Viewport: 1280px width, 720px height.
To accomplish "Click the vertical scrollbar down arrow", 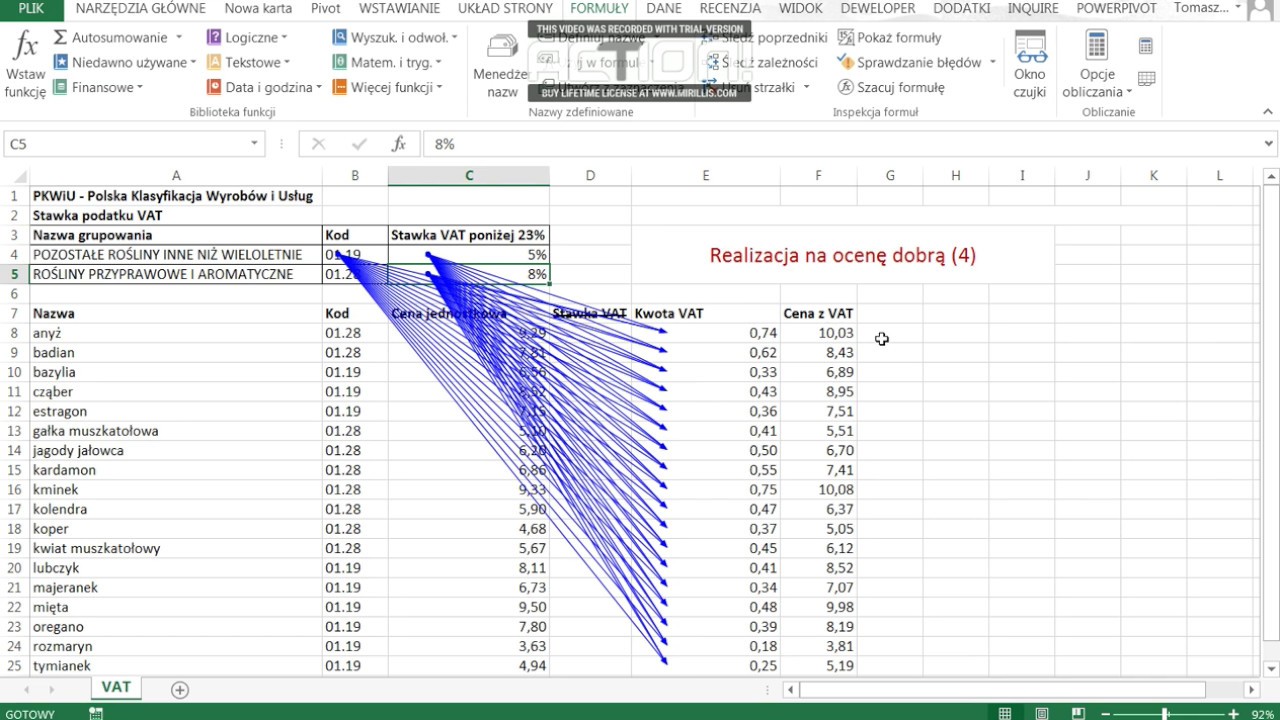I will click(x=1271, y=669).
